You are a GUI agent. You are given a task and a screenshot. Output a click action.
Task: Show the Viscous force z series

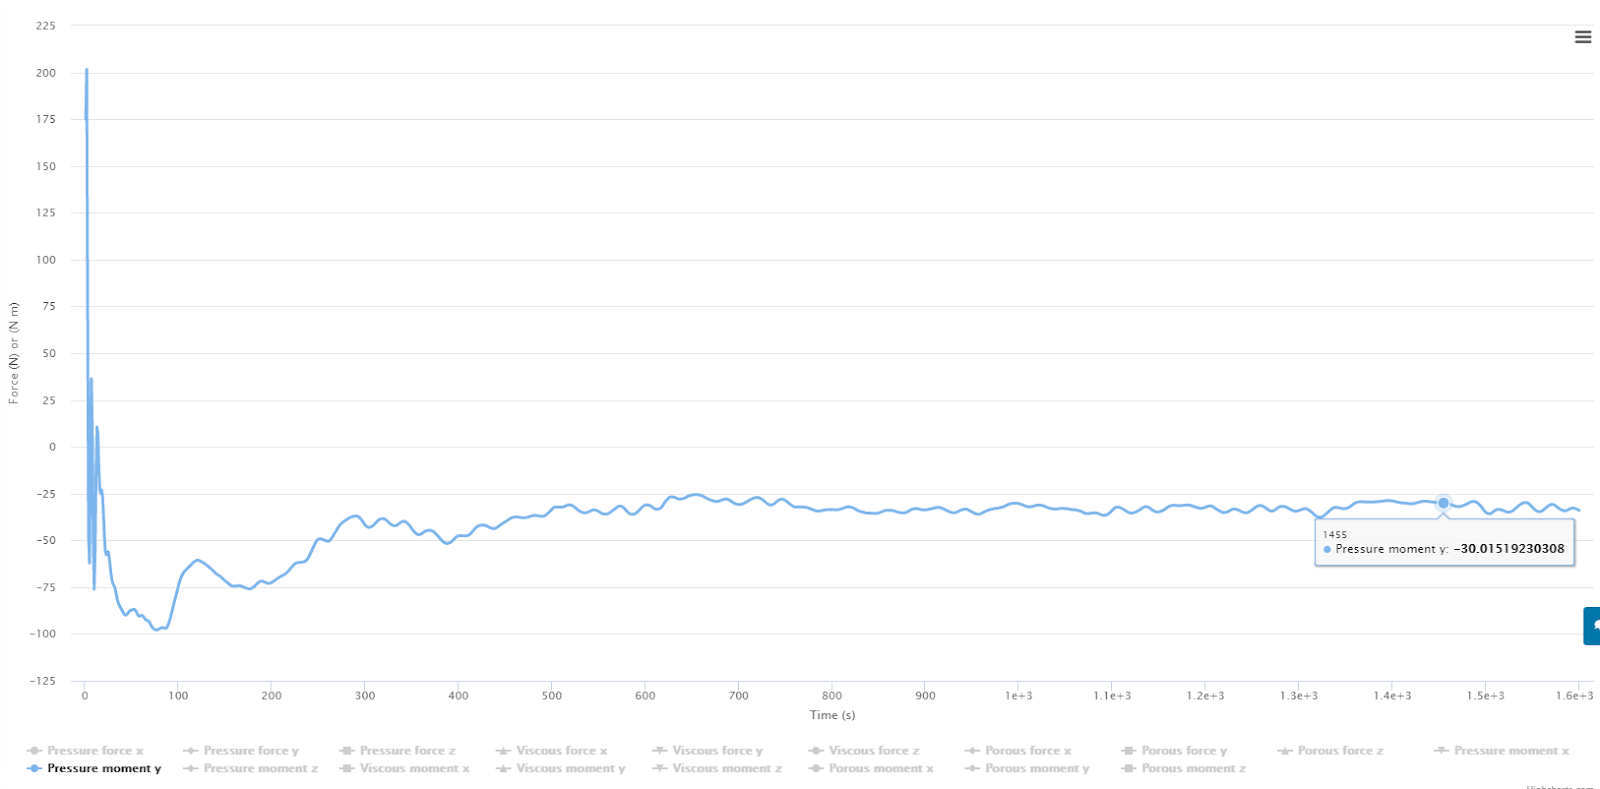[x=873, y=751]
